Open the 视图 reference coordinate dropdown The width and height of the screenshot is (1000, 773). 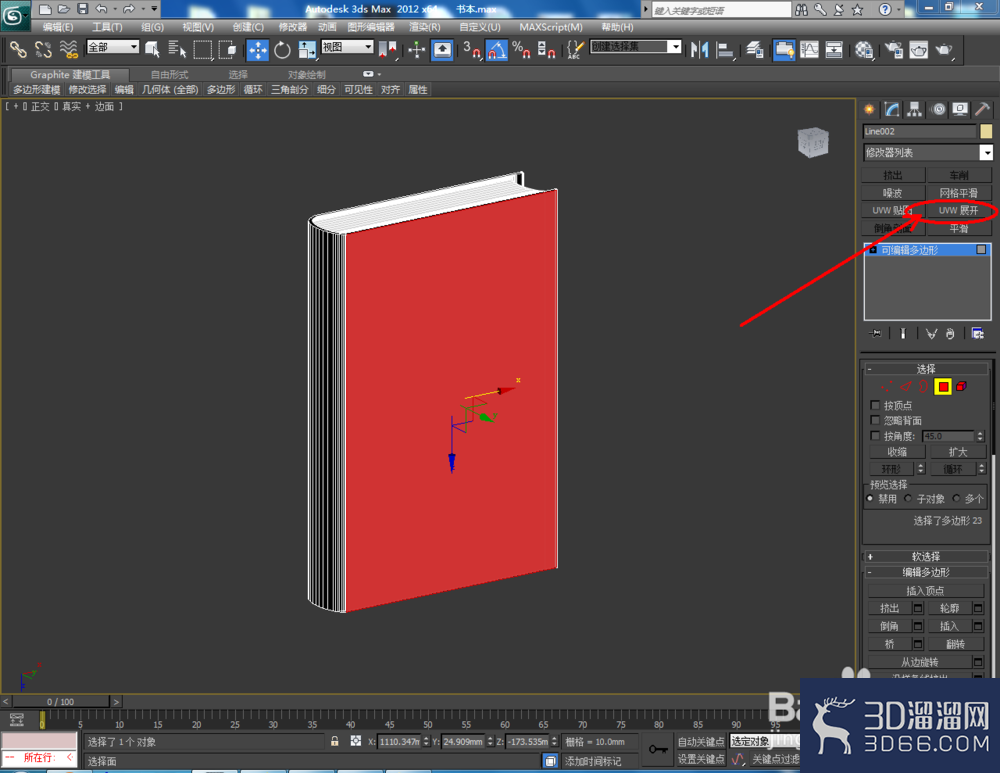(347, 47)
